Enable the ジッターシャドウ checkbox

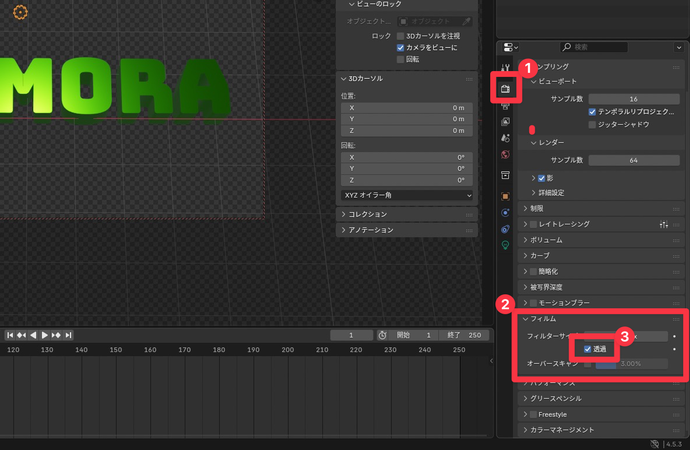[593, 125]
